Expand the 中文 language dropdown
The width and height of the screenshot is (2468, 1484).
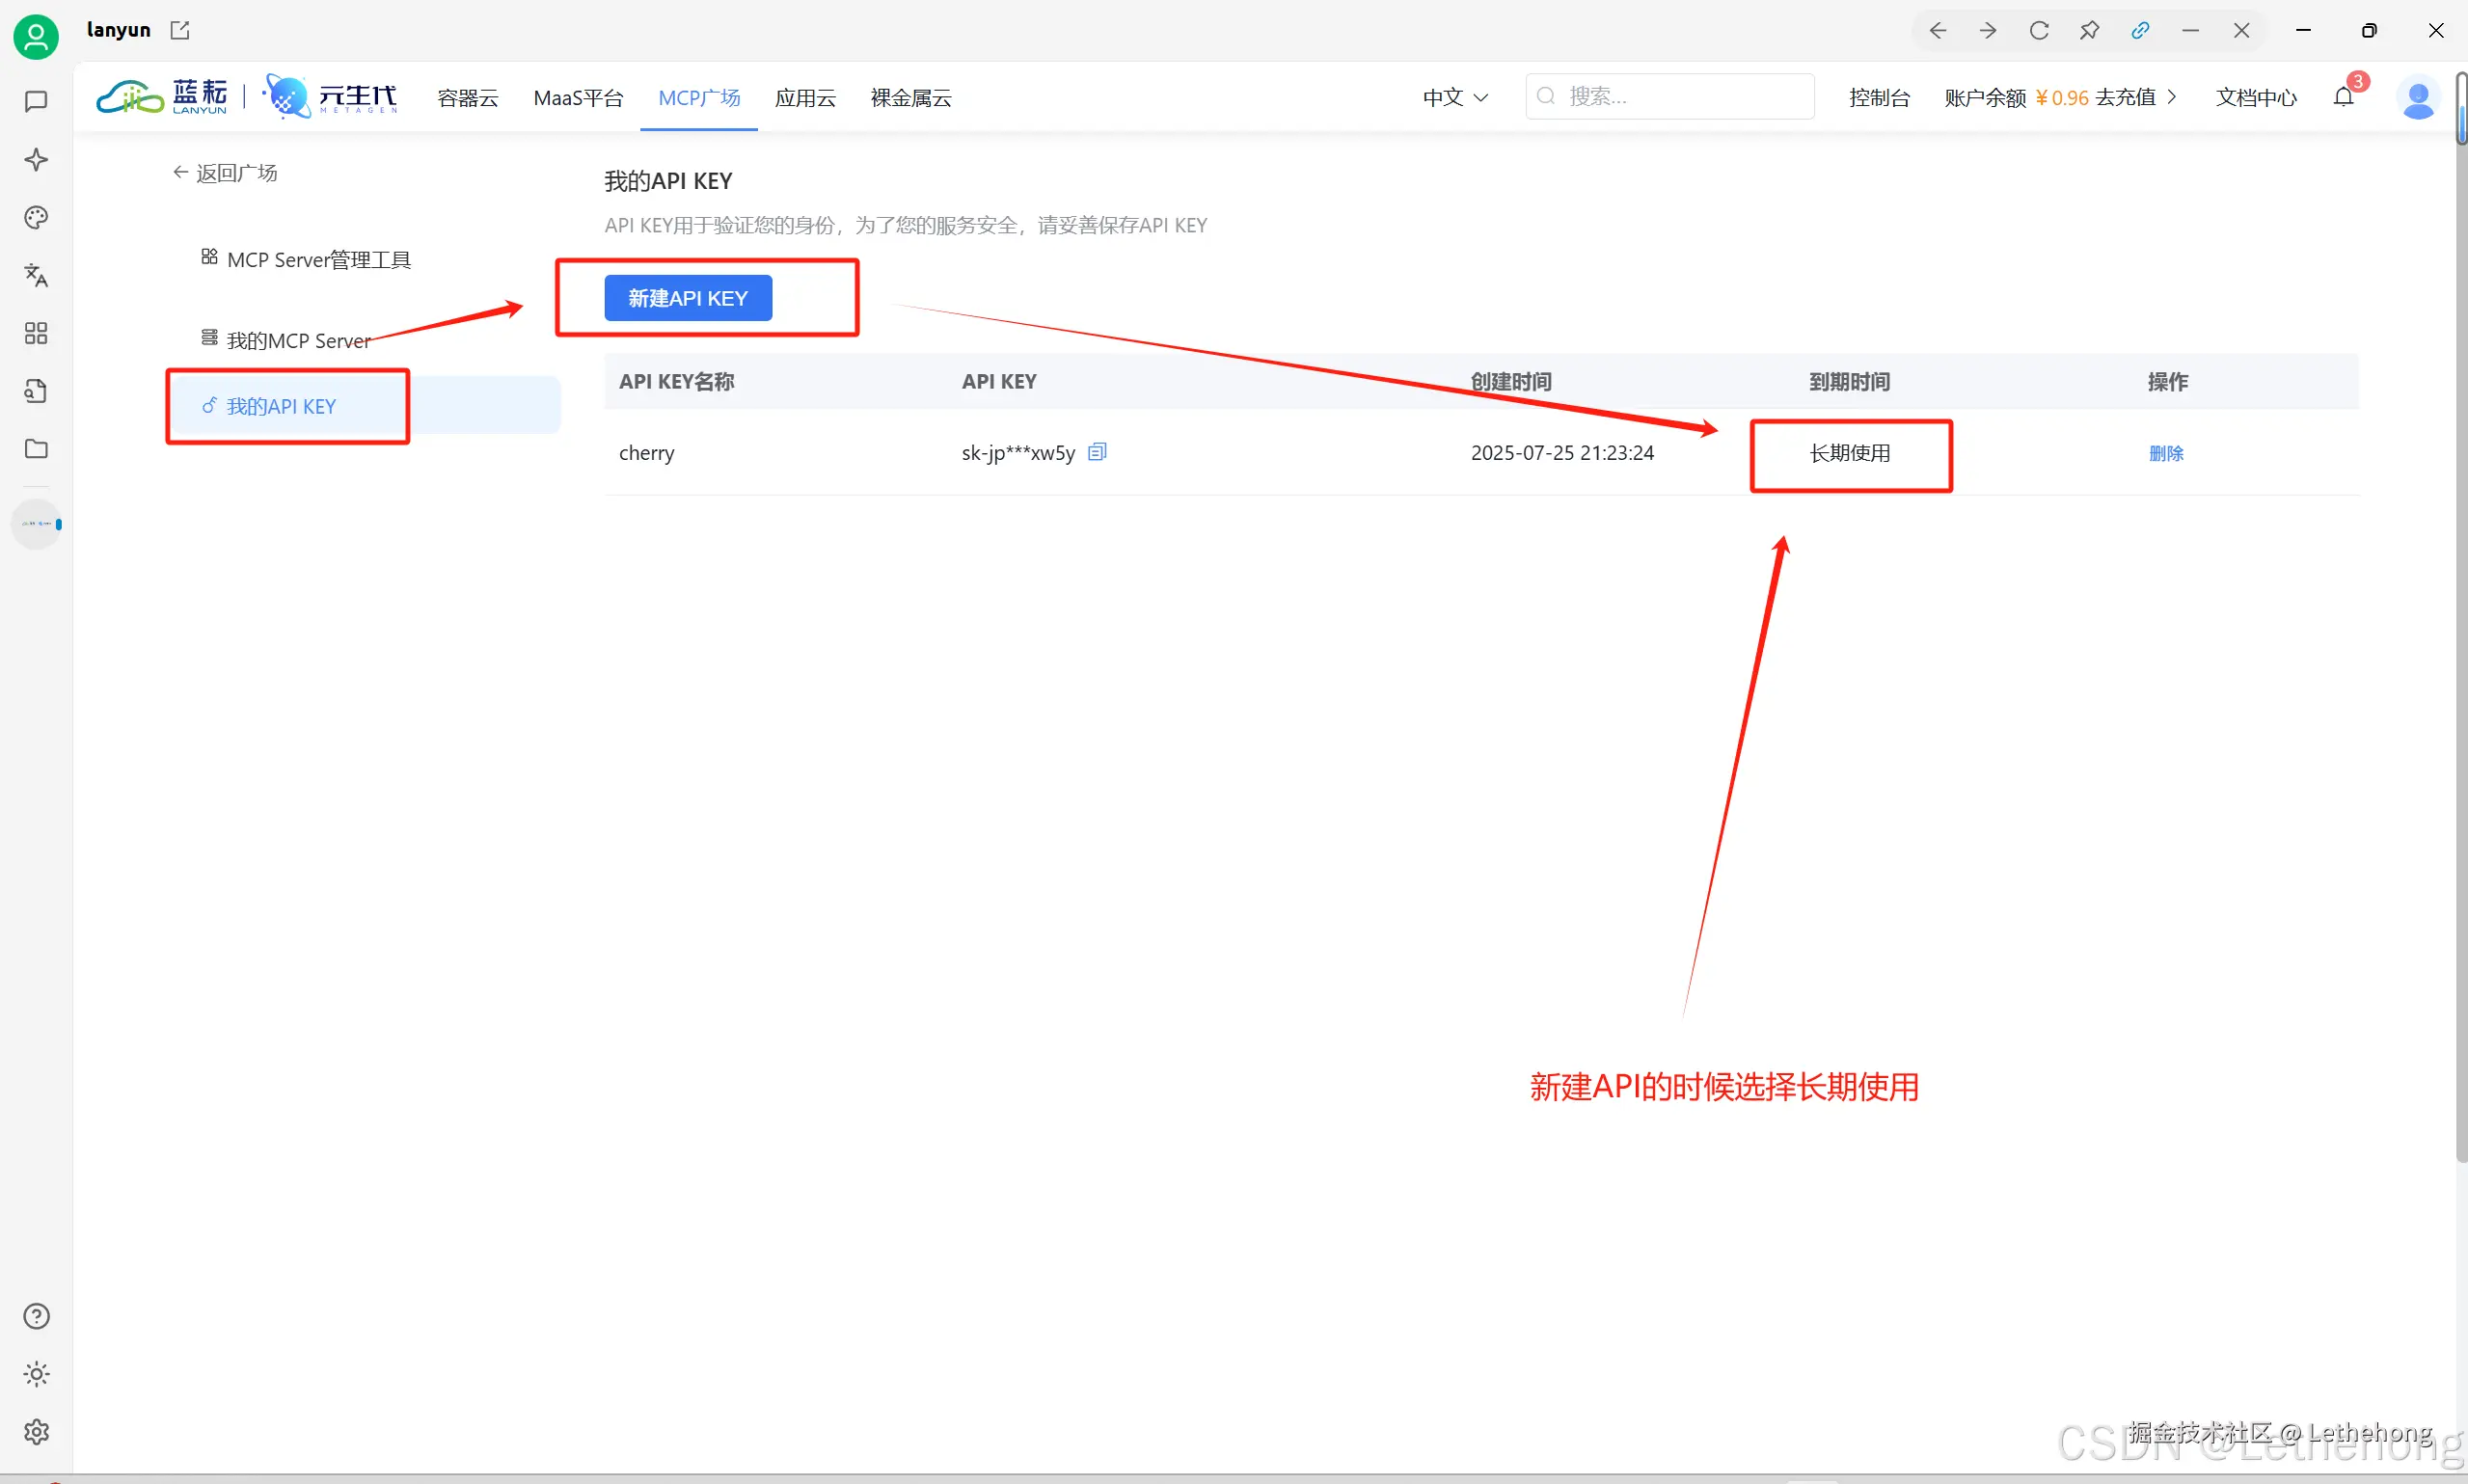point(1454,97)
